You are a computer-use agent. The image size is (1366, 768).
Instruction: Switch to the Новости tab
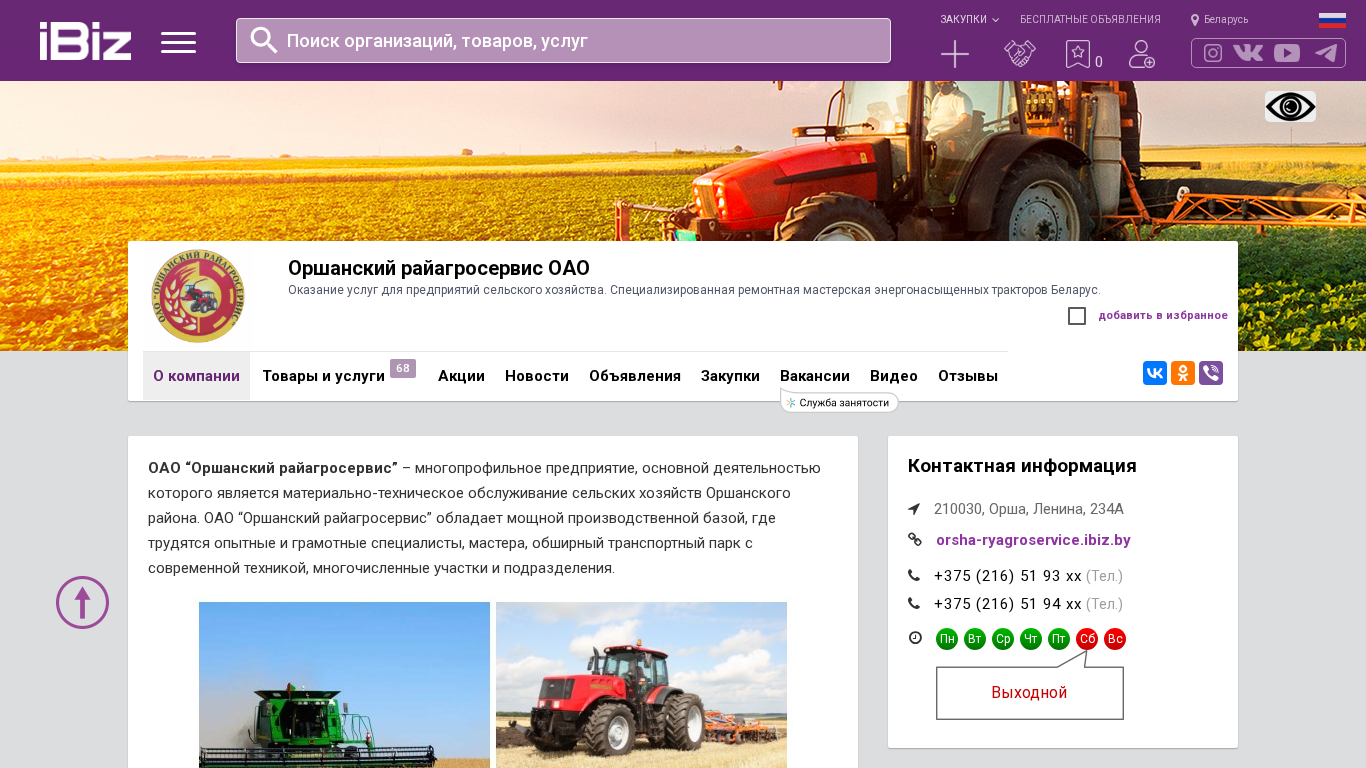click(x=537, y=376)
